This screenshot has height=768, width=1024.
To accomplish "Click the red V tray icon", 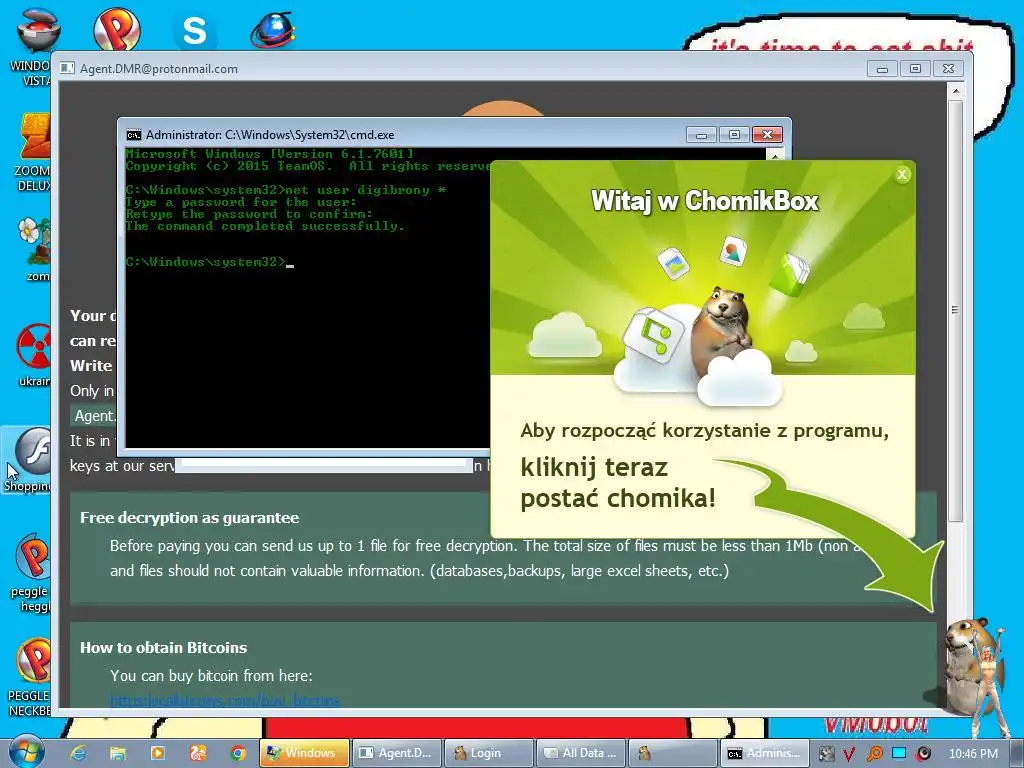I will [x=849, y=754].
